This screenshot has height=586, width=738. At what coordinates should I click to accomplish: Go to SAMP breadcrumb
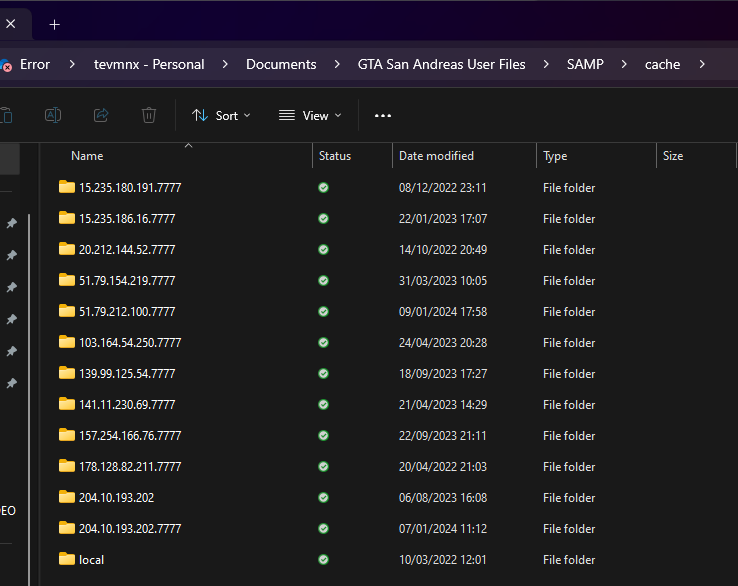[x=585, y=64]
